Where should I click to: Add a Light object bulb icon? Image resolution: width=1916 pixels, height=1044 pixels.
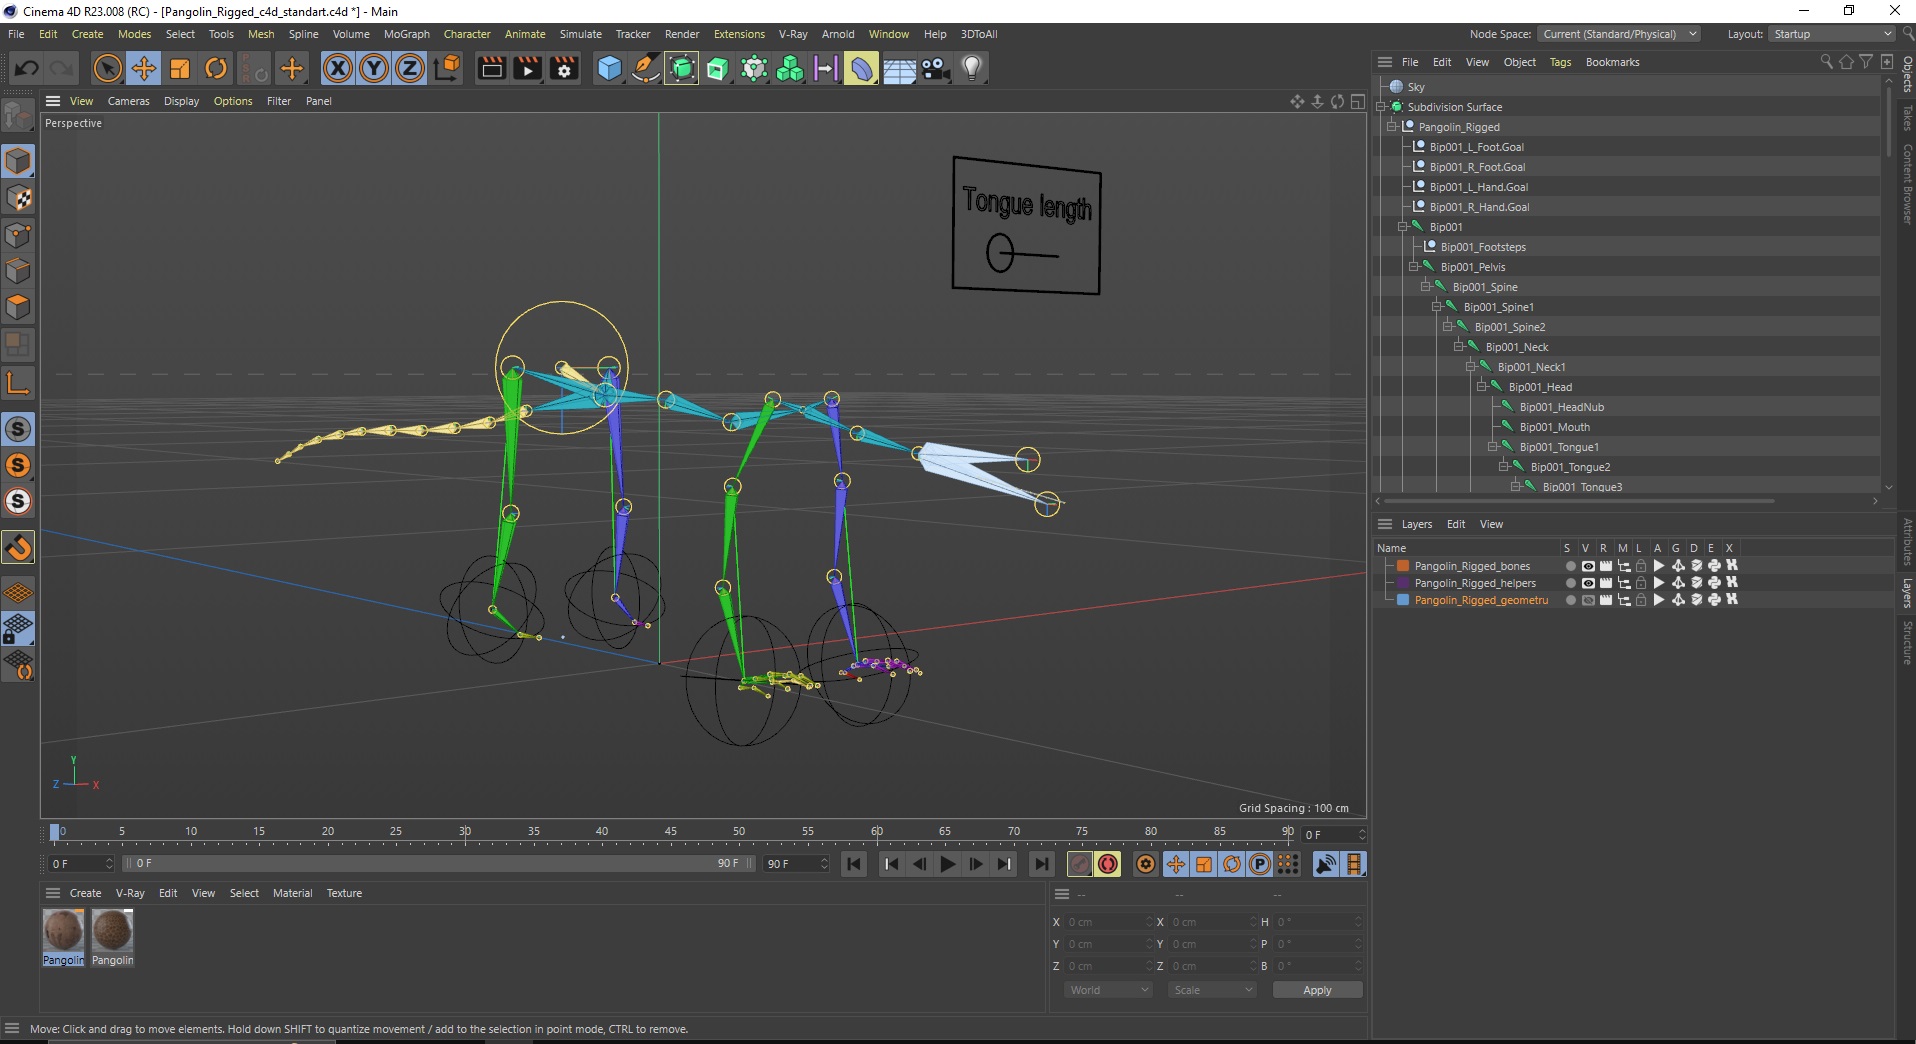coord(972,68)
